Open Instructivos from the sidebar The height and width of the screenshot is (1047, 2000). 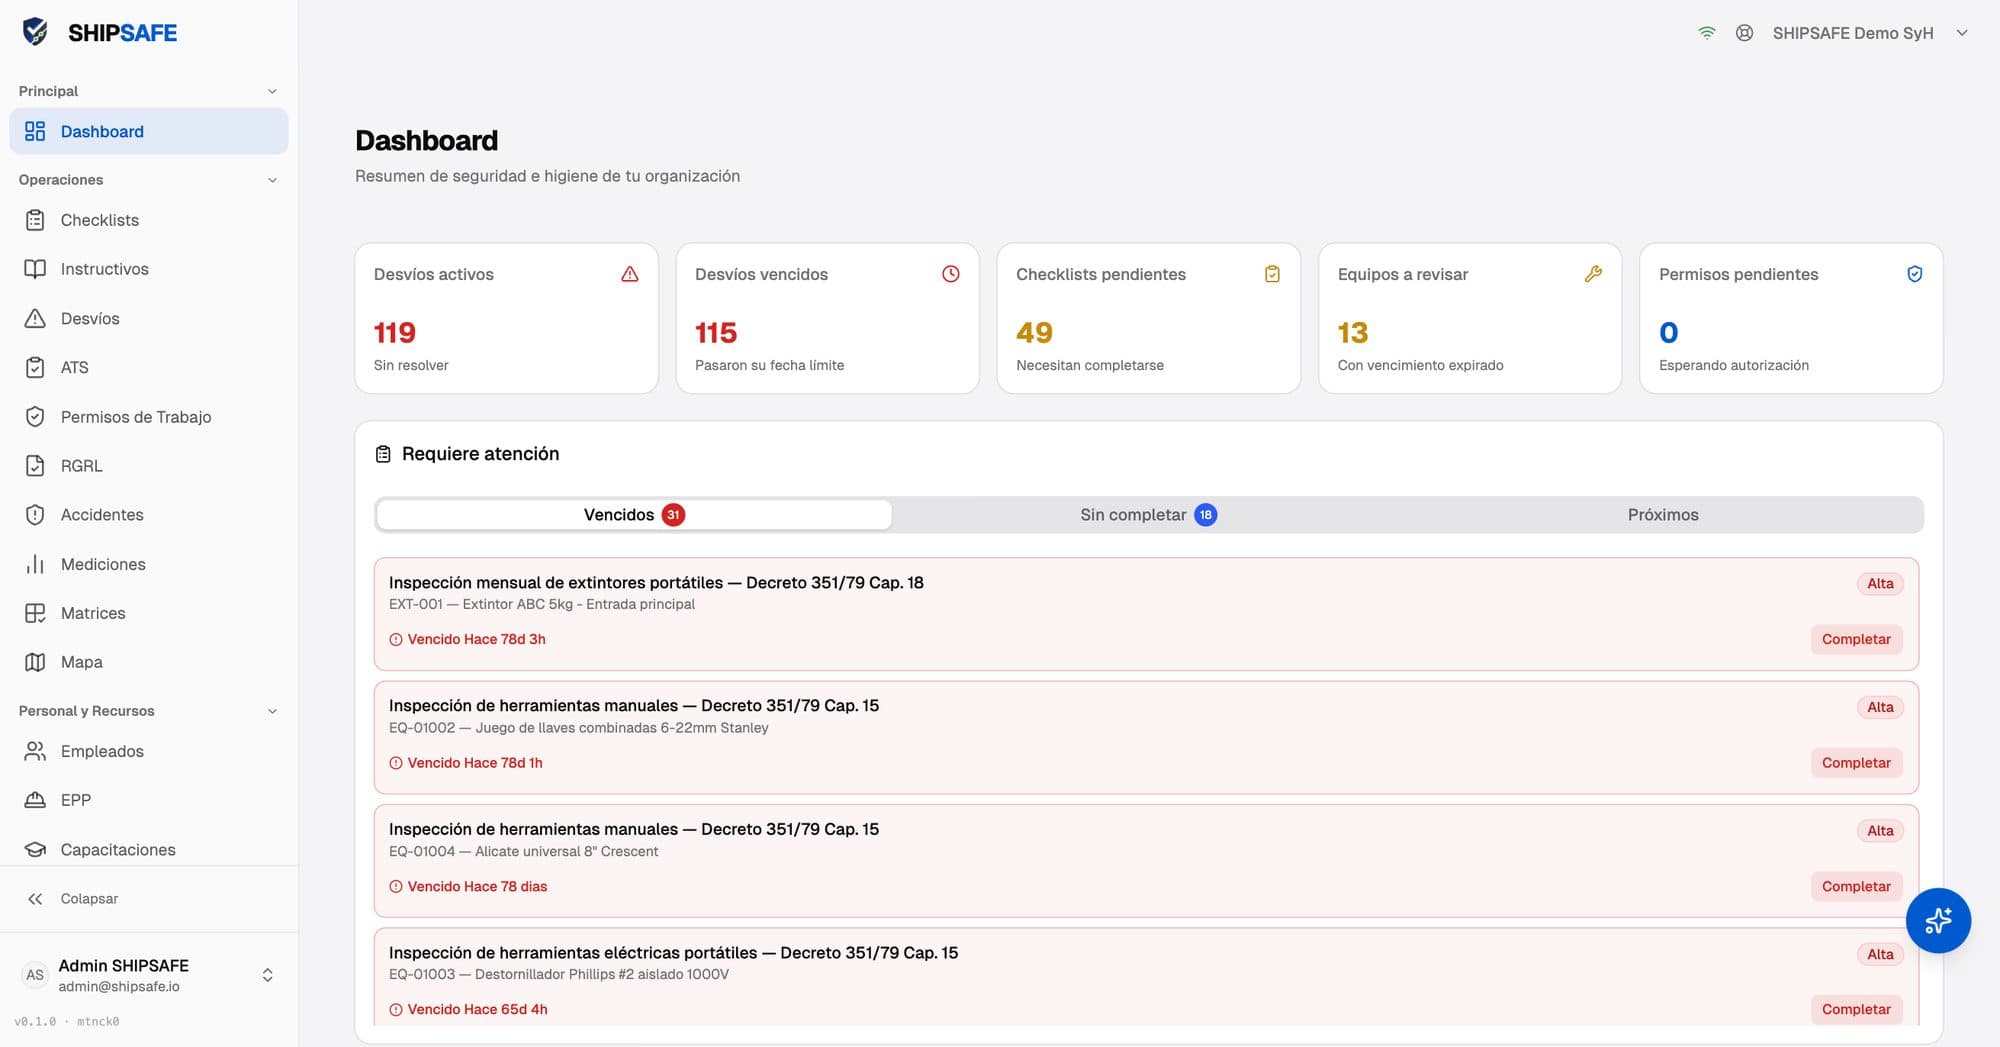[x=149, y=269]
